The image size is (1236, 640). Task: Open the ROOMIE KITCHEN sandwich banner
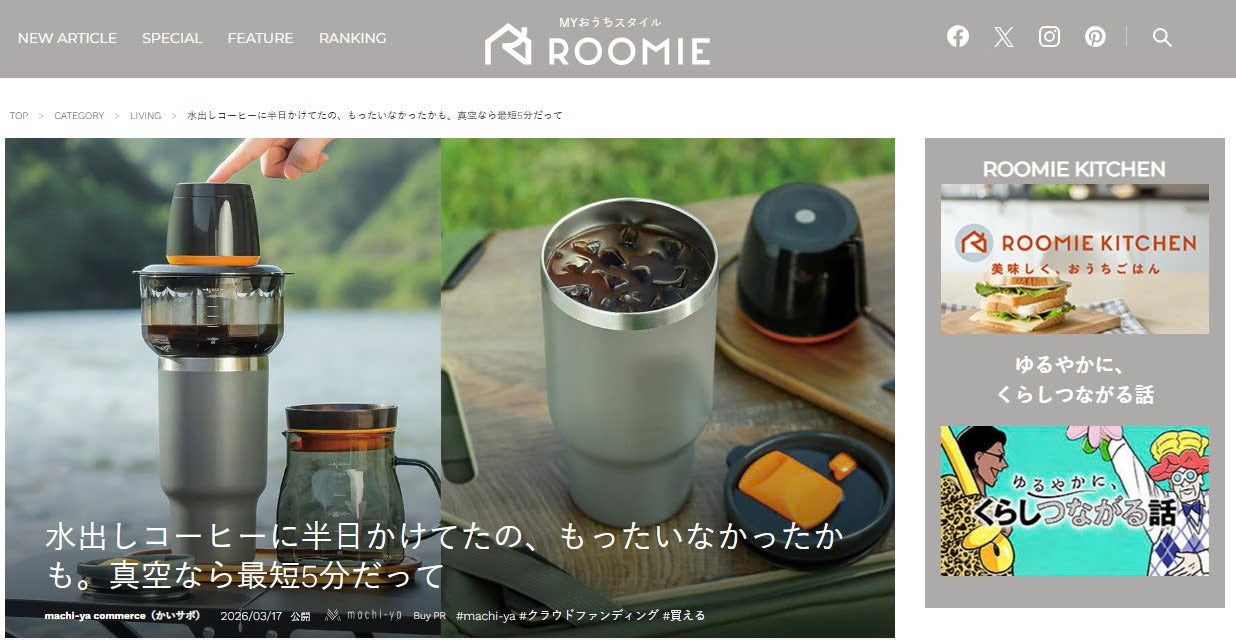click(x=1074, y=259)
